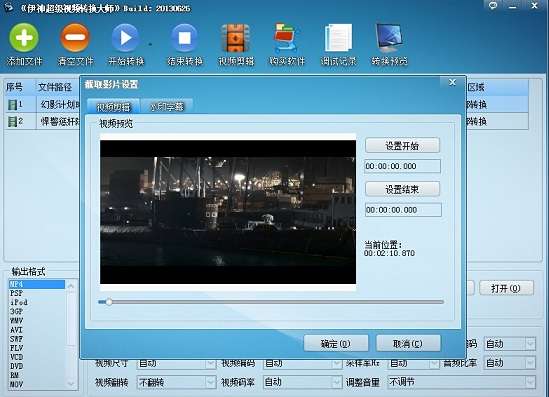The image size is (549, 397).
Task: Click the video position slider handle
Action: tap(109, 301)
